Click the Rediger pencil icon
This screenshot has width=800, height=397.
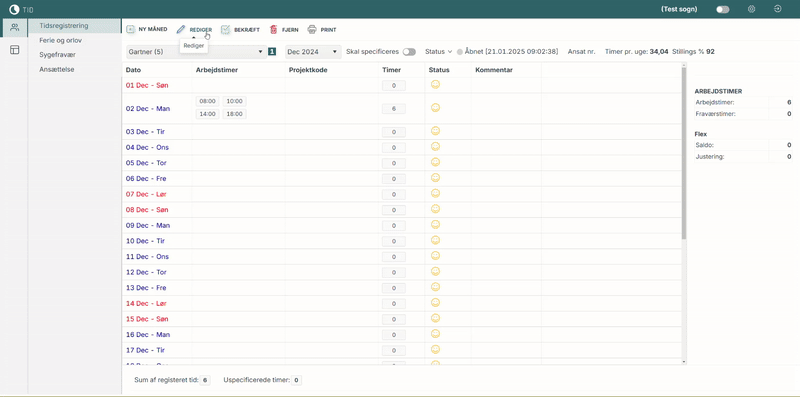click(x=181, y=30)
